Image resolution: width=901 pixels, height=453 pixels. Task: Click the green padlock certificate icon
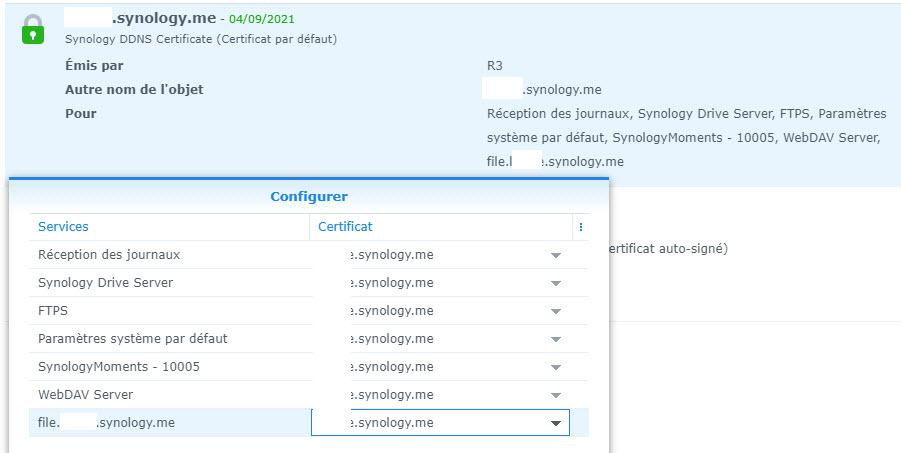coord(33,29)
